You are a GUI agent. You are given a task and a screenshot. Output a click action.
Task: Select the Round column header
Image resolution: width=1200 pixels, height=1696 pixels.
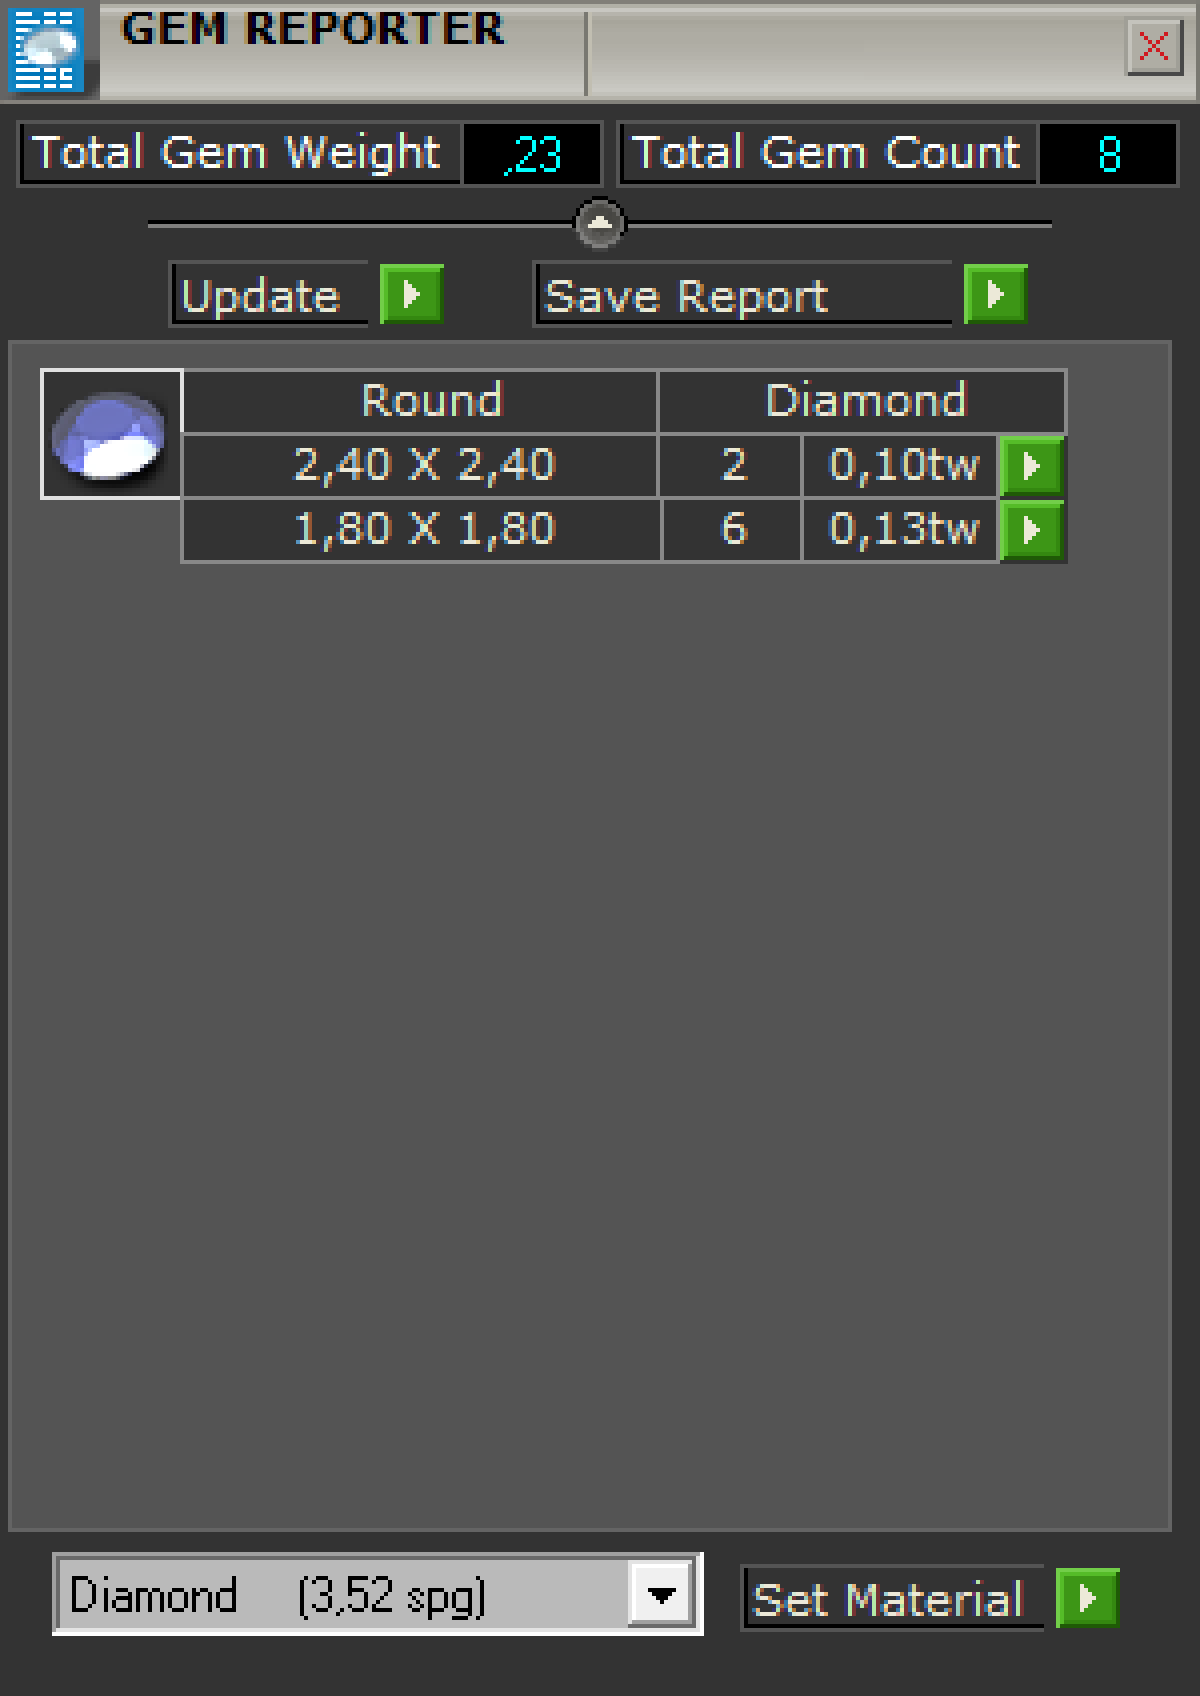pyautogui.click(x=430, y=401)
